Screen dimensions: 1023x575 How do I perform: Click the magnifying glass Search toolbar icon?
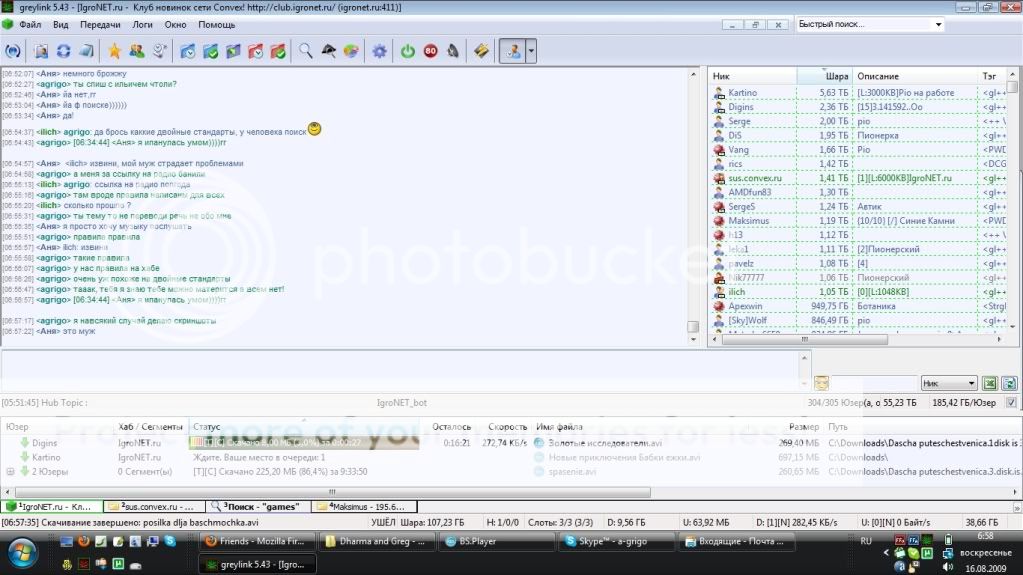coord(306,50)
